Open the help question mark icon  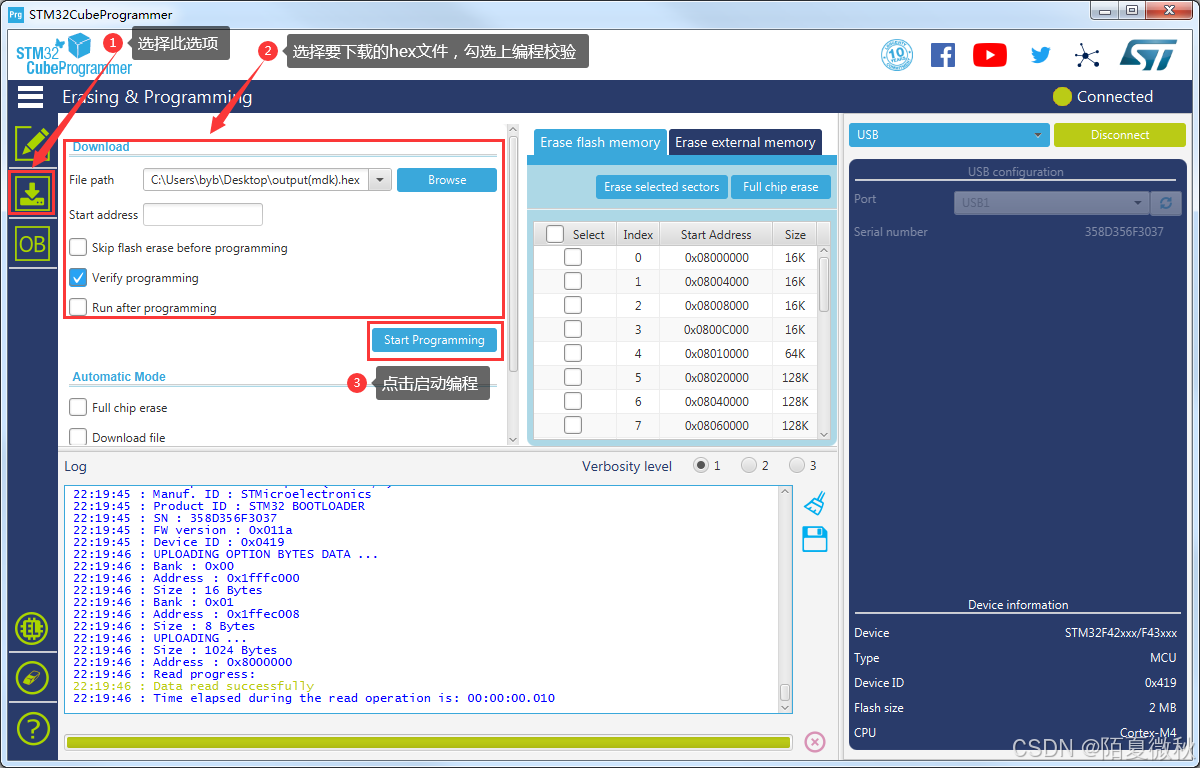pos(32,728)
